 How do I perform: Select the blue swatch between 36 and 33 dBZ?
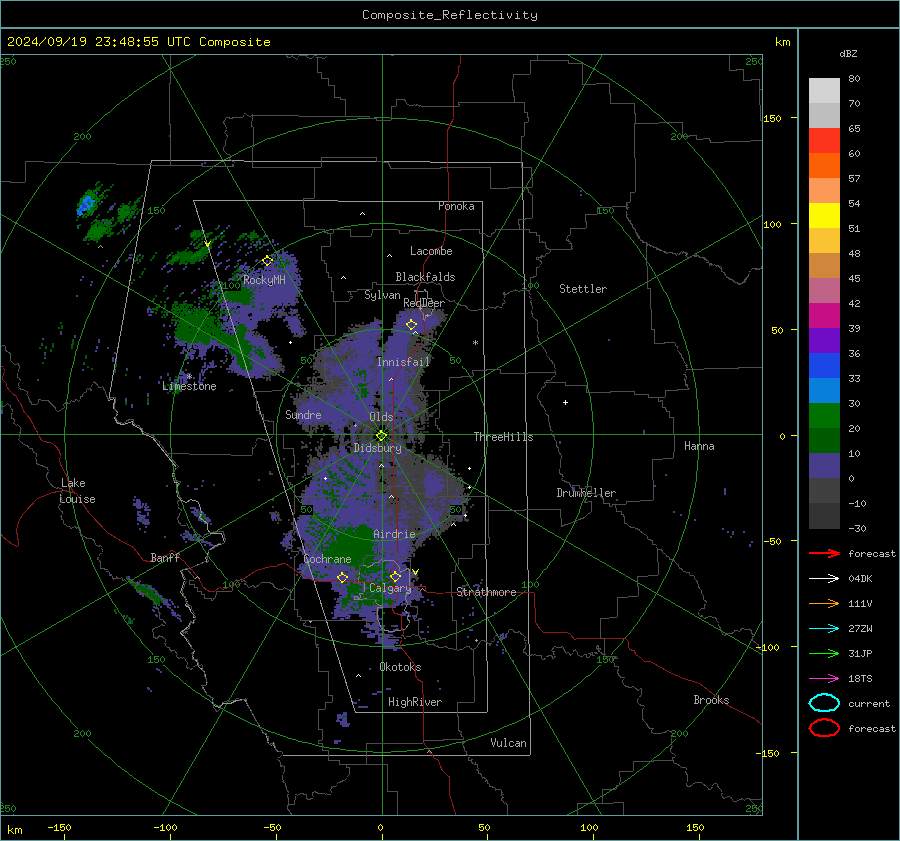click(x=824, y=366)
